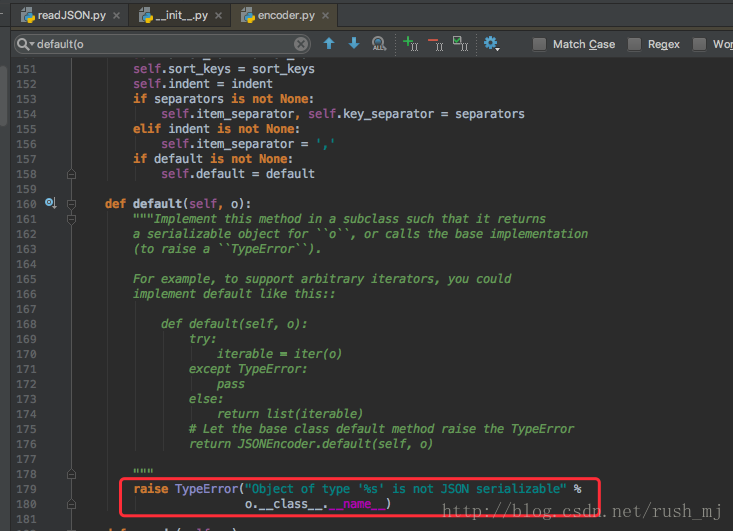Enable Regex checkbox
The image size is (733, 531).
[634, 44]
